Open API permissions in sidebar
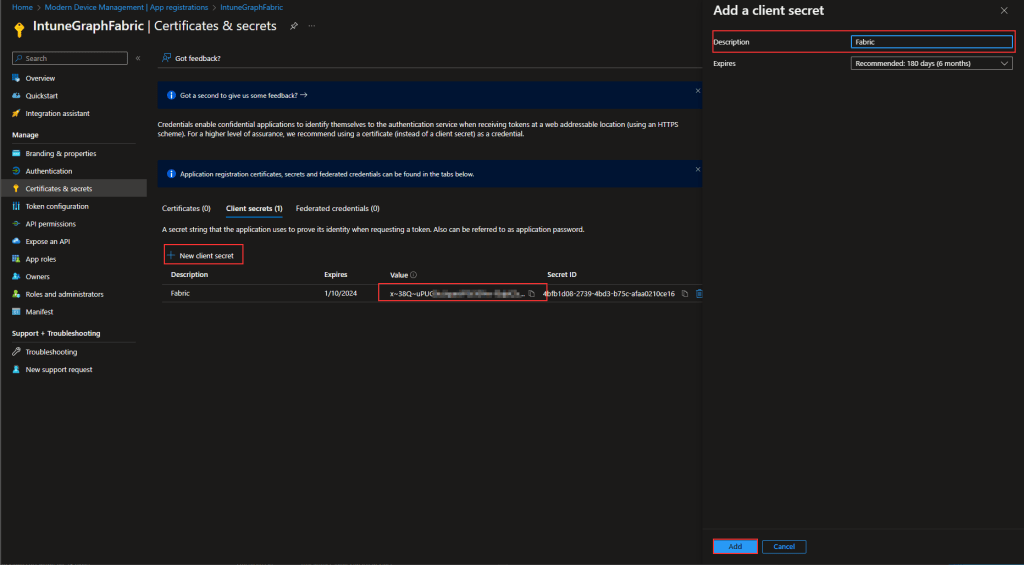 (50, 224)
